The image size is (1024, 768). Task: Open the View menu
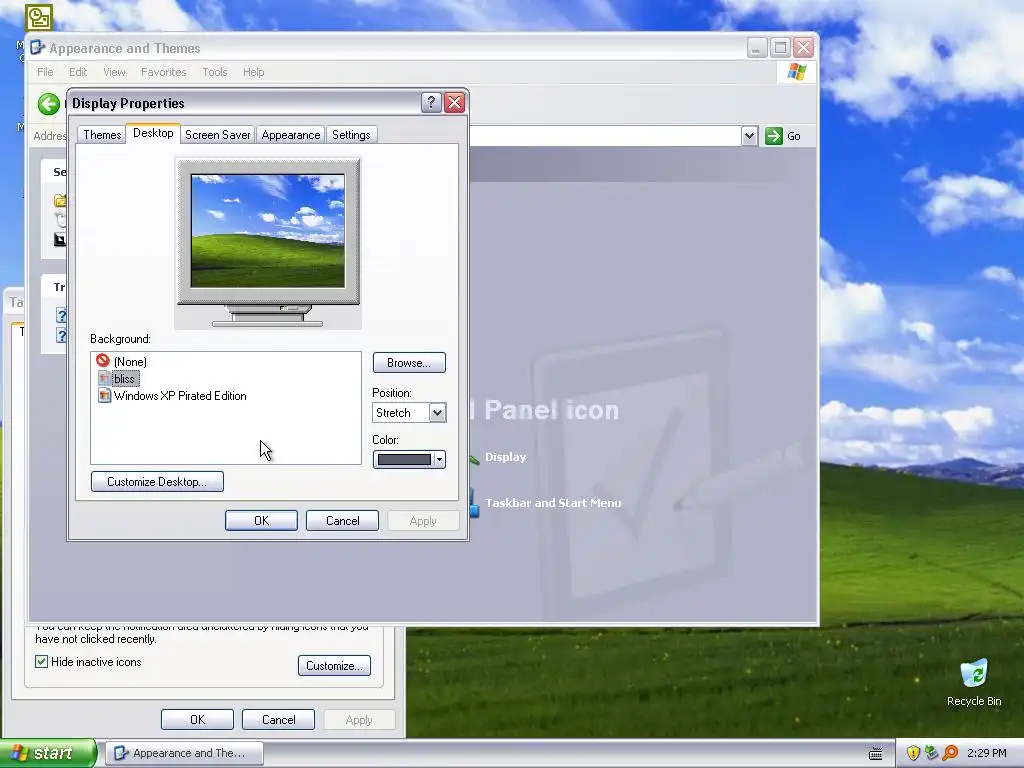point(114,72)
